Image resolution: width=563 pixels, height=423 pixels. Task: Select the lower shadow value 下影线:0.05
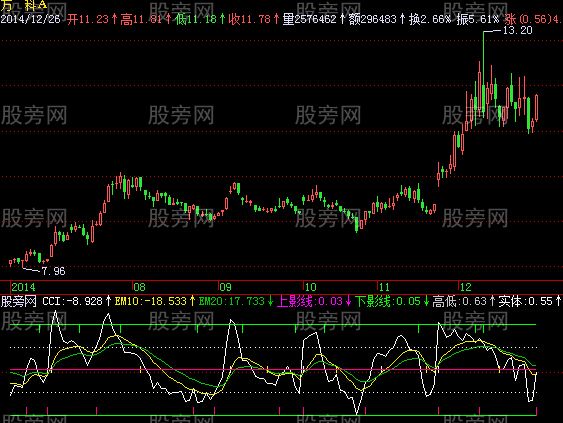click(388, 301)
